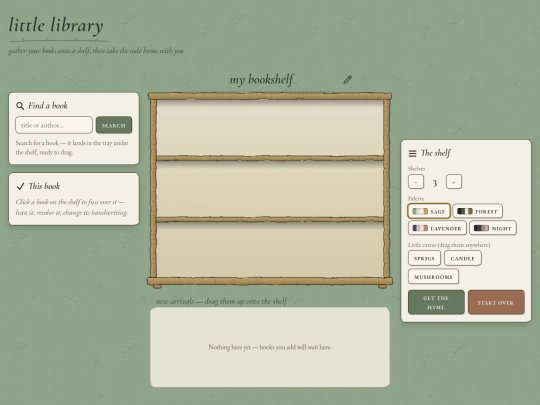The image size is (540, 405).
Task: Click the checkmark icon beside This book
Action: 20,186
